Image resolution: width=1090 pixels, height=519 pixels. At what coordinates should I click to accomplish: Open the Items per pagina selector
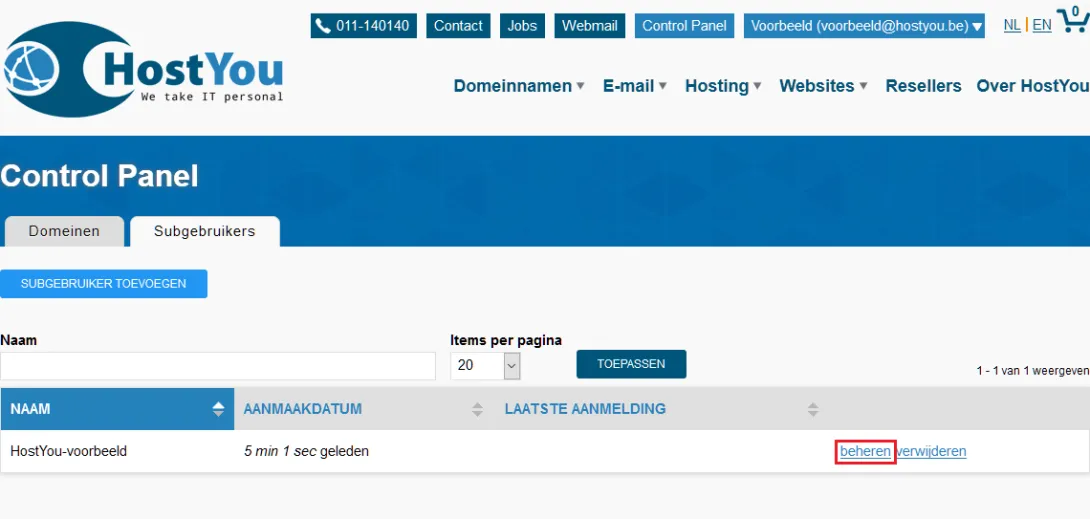(485, 365)
